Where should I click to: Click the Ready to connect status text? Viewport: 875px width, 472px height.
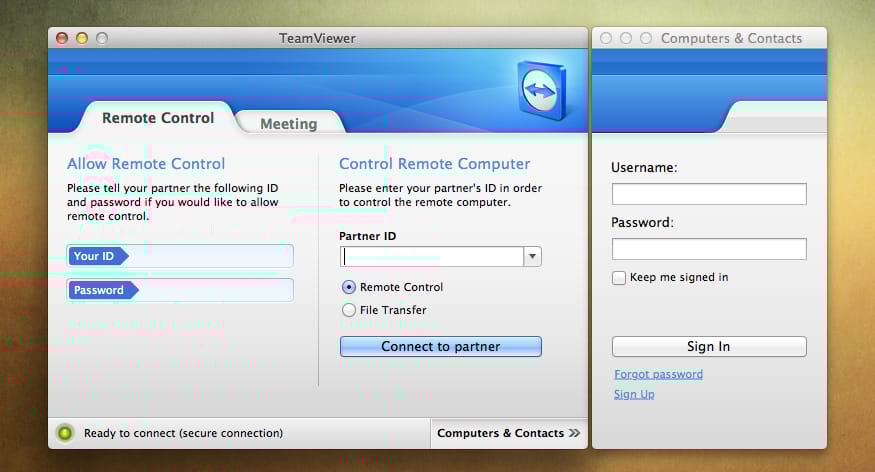(183, 433)
